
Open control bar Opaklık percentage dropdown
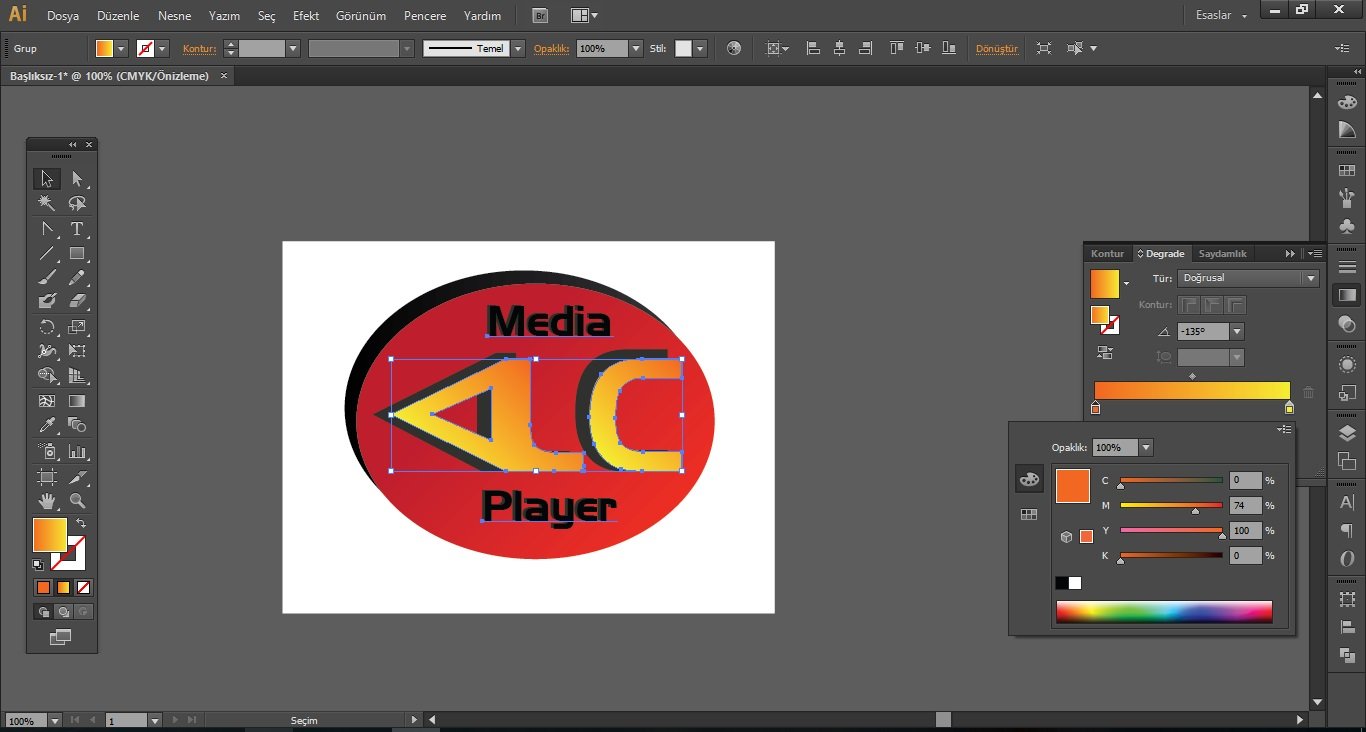point(636,48)
